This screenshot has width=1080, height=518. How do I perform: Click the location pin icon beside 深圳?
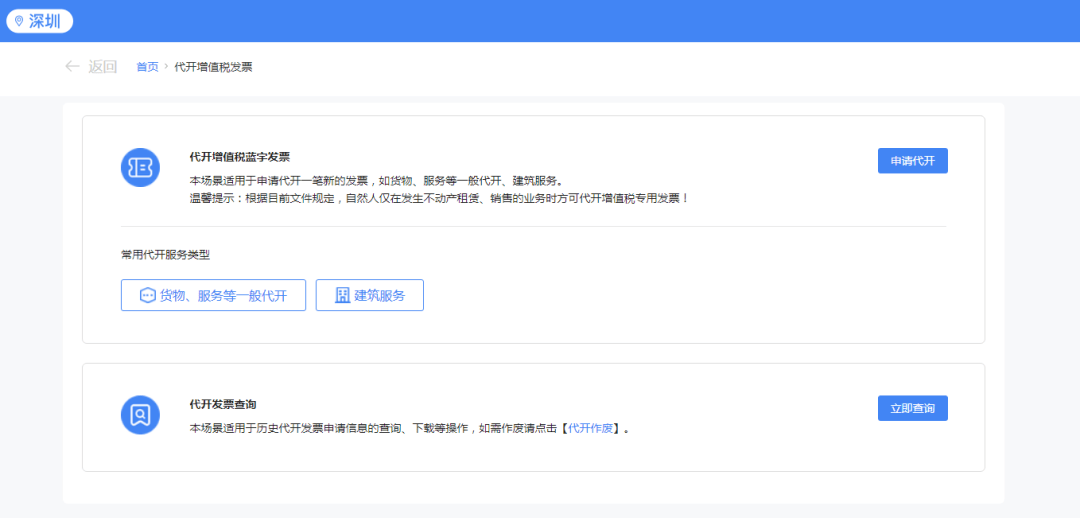coord(19,21)
